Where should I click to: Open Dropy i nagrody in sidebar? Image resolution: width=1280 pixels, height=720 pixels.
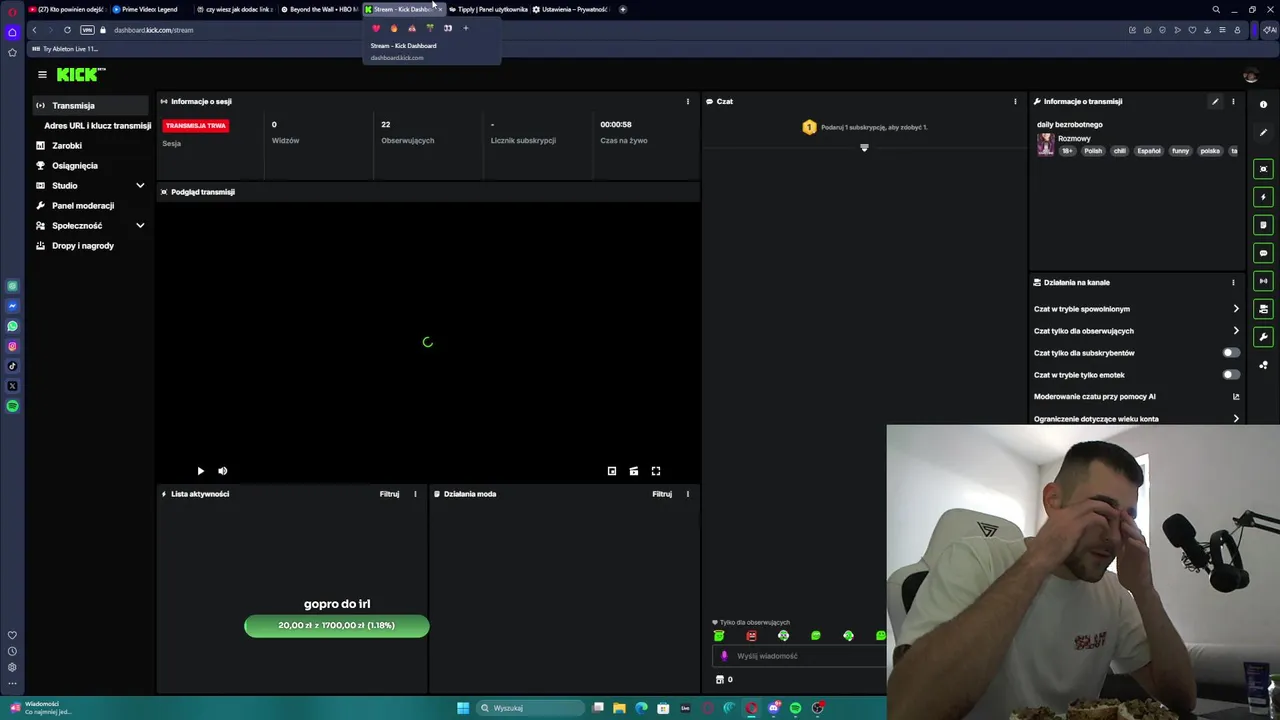coord(83,246)
